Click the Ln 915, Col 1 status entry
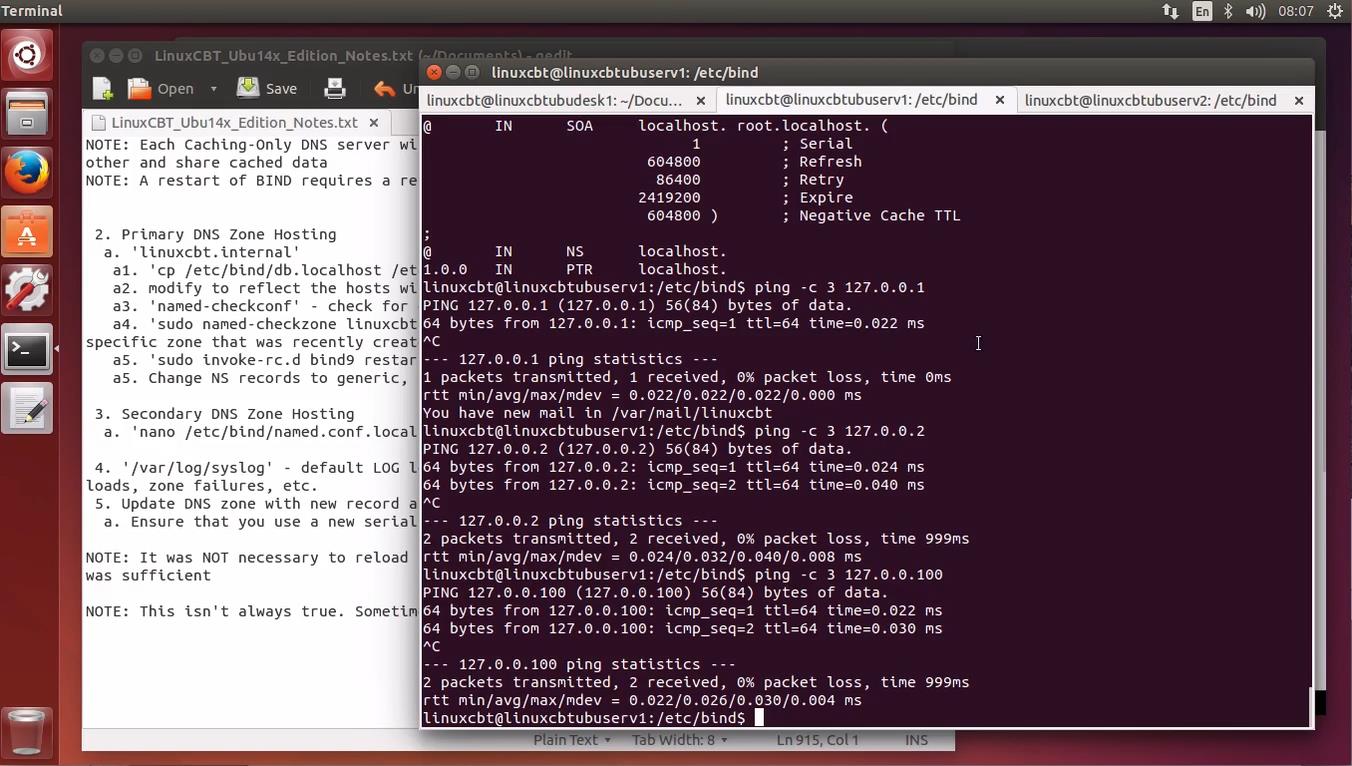 pos(818,740)
